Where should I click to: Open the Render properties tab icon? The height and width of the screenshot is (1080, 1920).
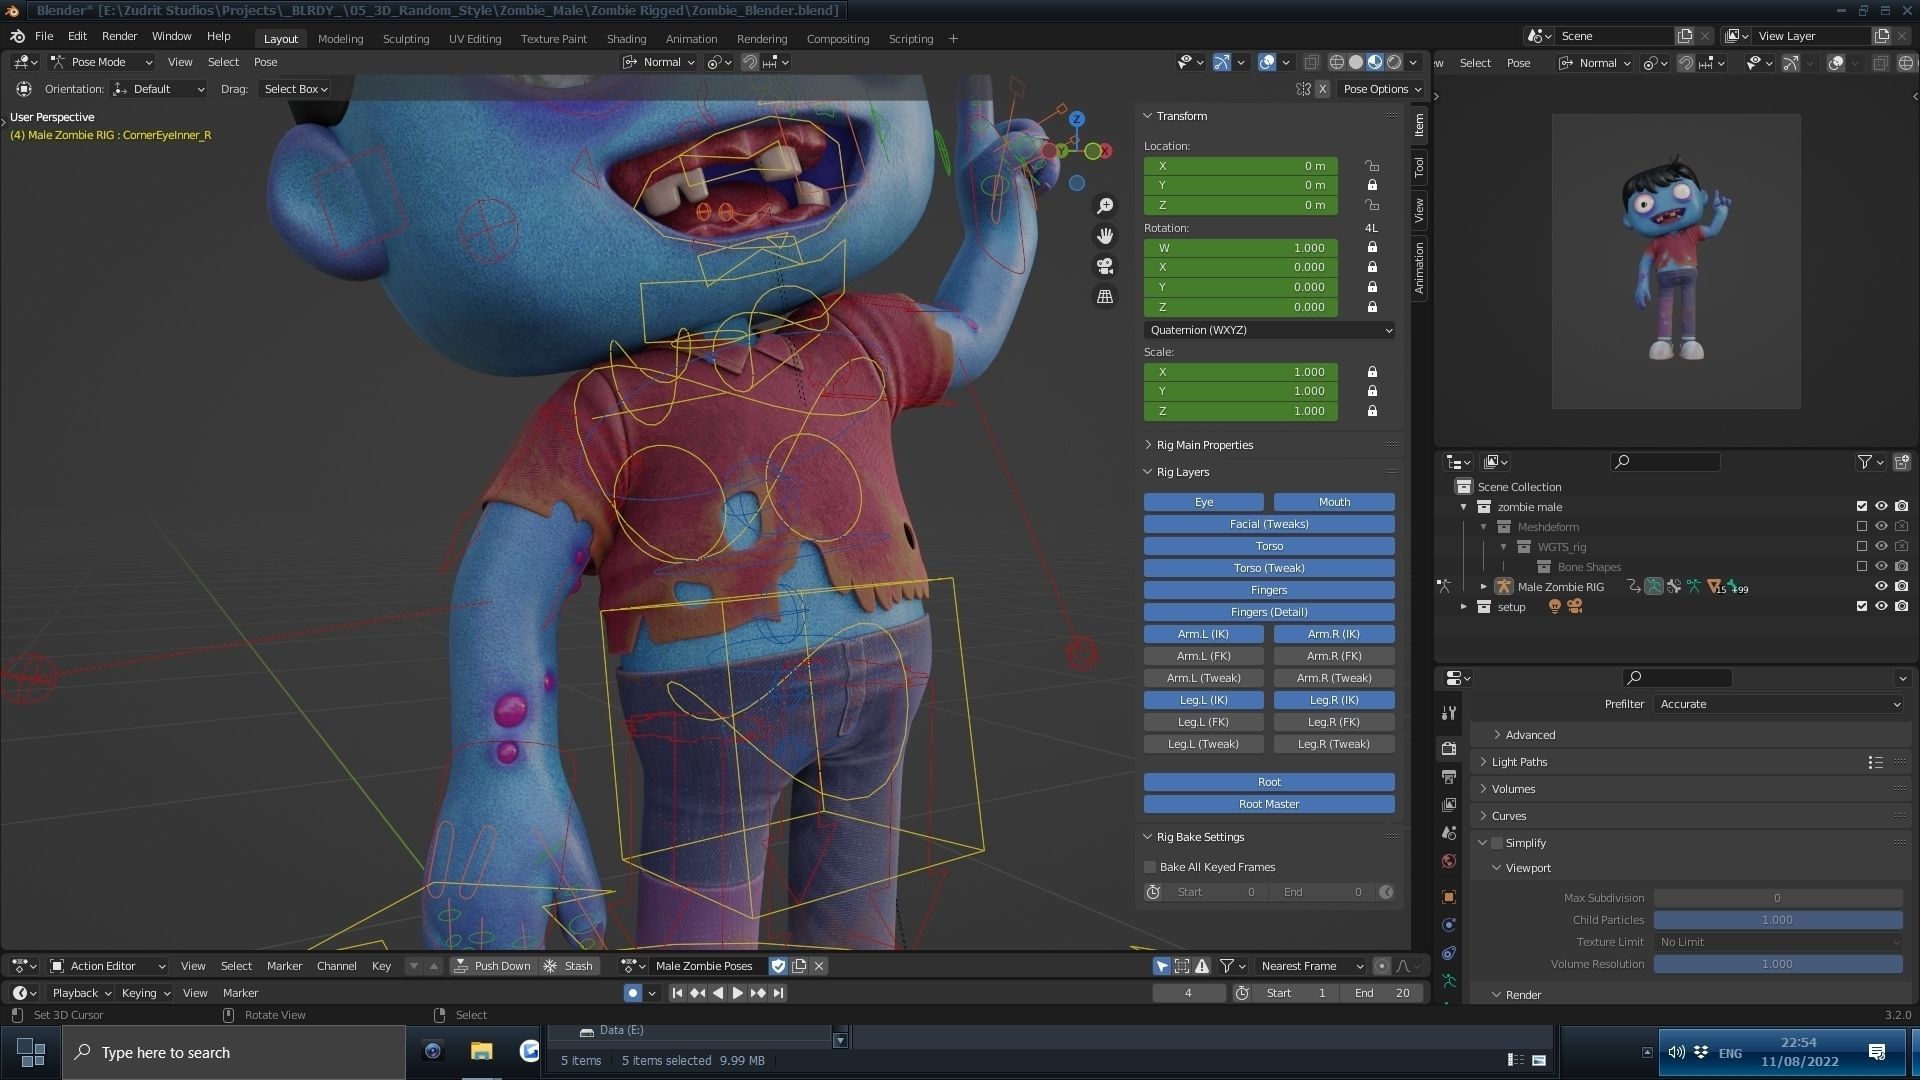(1449, 748)
